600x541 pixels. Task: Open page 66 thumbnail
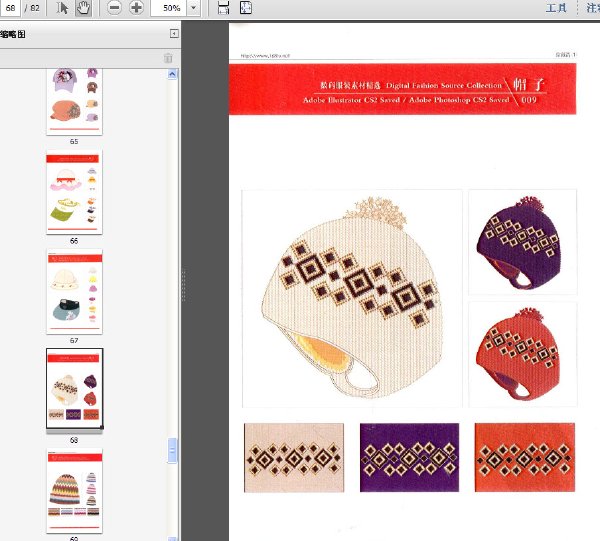[x=74, y=192]
